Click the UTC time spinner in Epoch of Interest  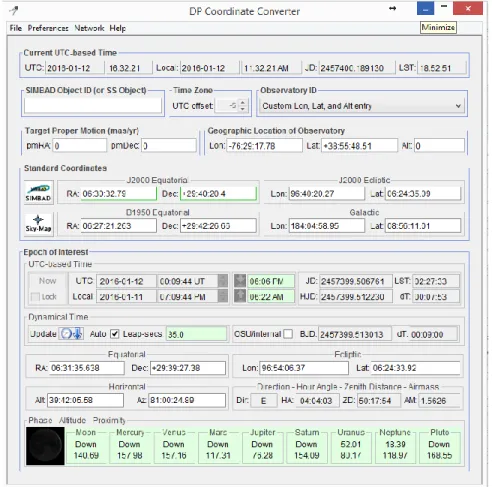pos(223,281)
